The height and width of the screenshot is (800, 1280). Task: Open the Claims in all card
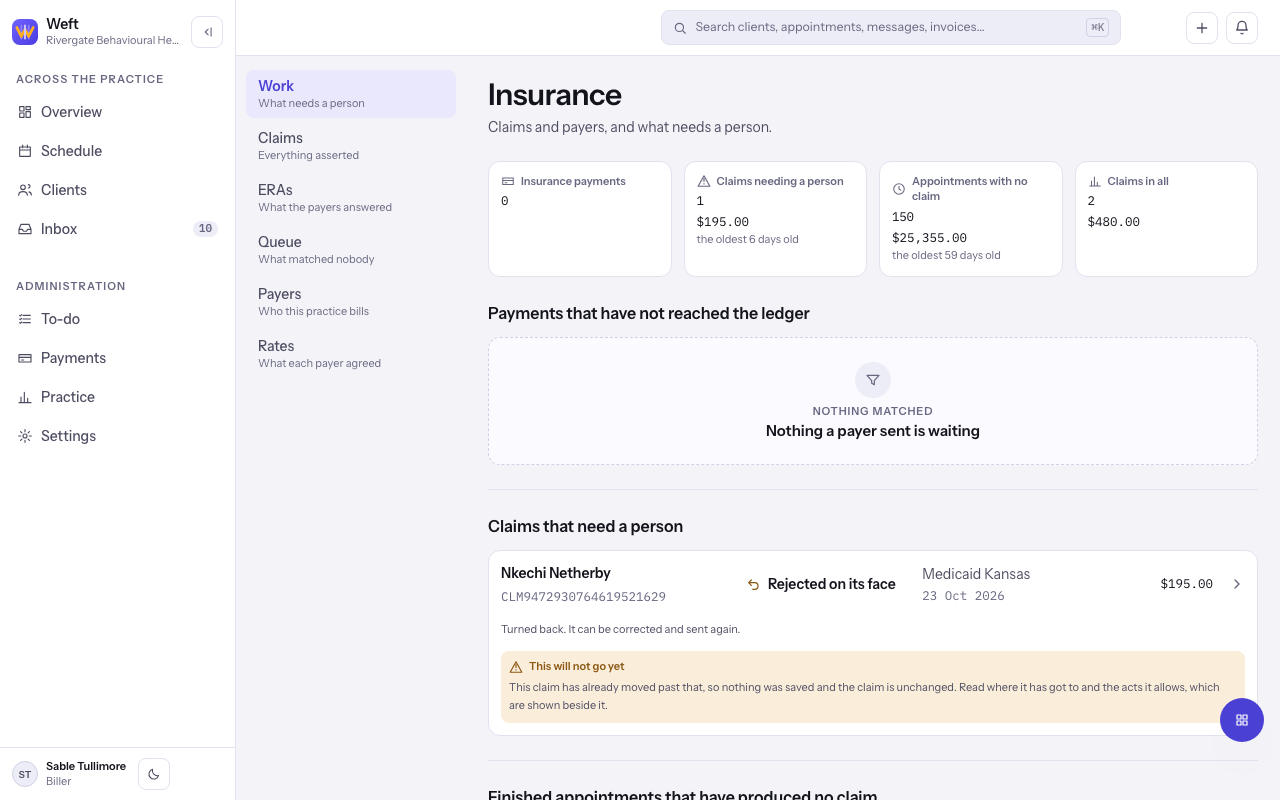click(1166, 219)
